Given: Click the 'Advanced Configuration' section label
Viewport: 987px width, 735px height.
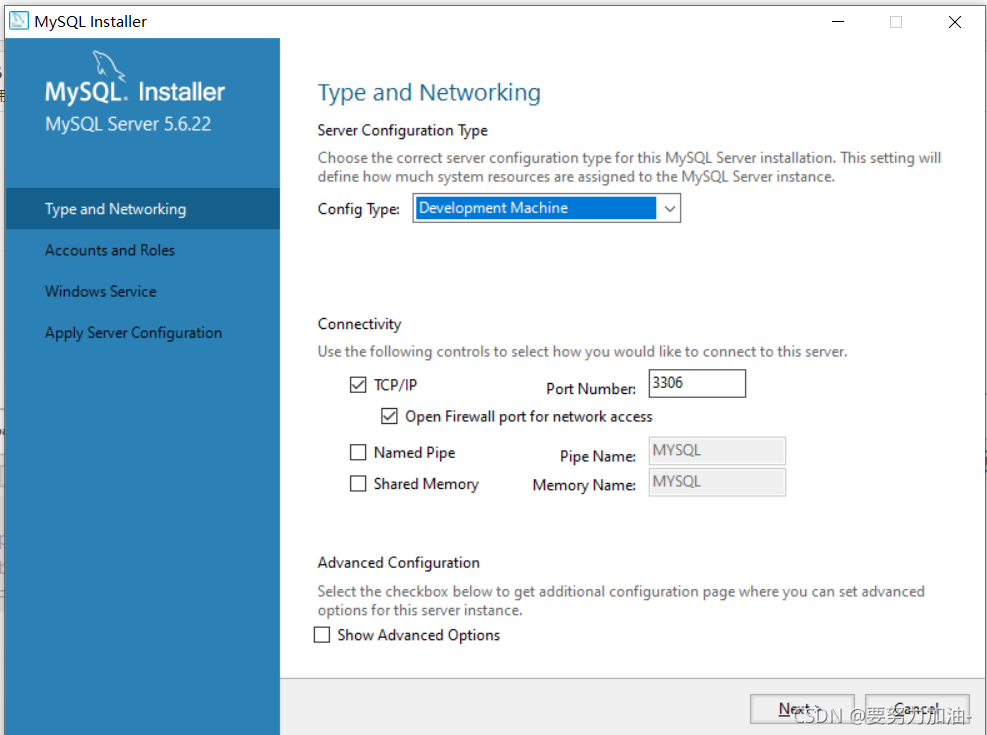Looking at the screenshot, I should coord(398,563).
